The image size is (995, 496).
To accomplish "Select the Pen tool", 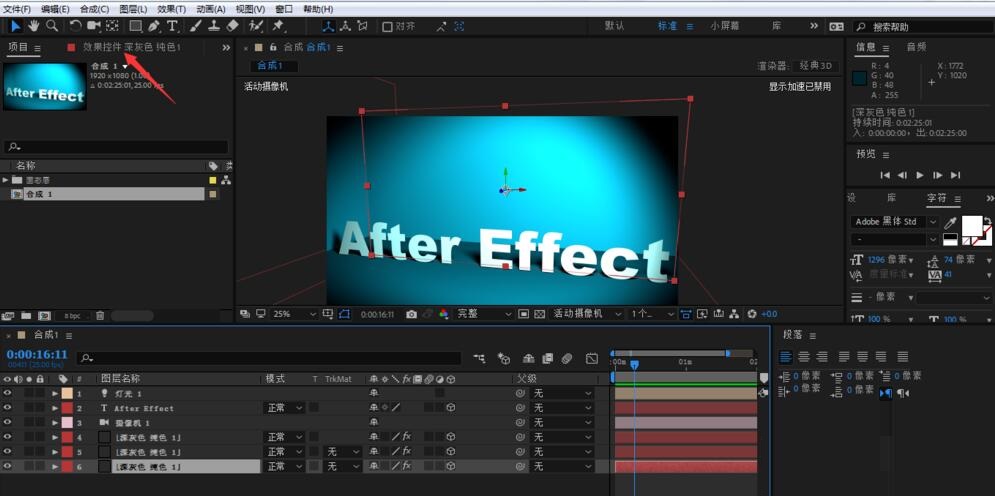I will point(154,26).
